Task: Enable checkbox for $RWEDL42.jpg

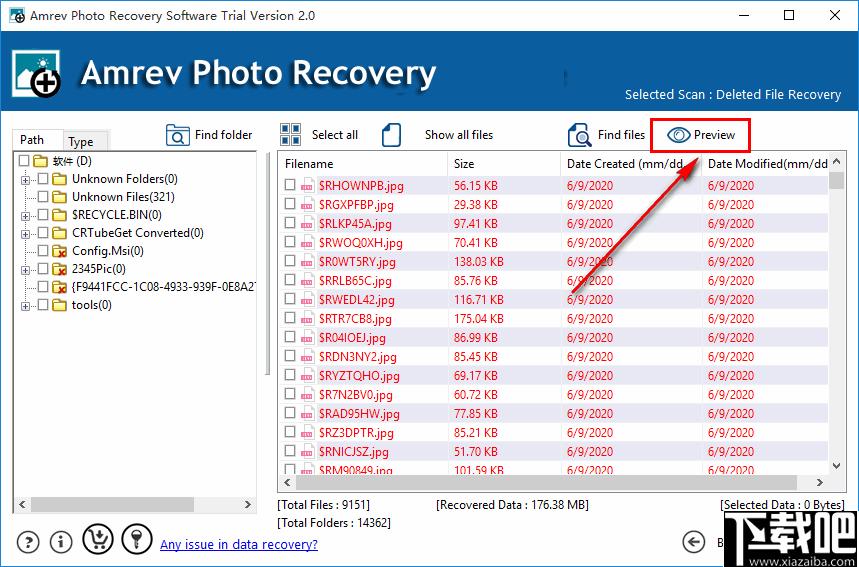Action: pyautogui.click(x=290, y=299)
